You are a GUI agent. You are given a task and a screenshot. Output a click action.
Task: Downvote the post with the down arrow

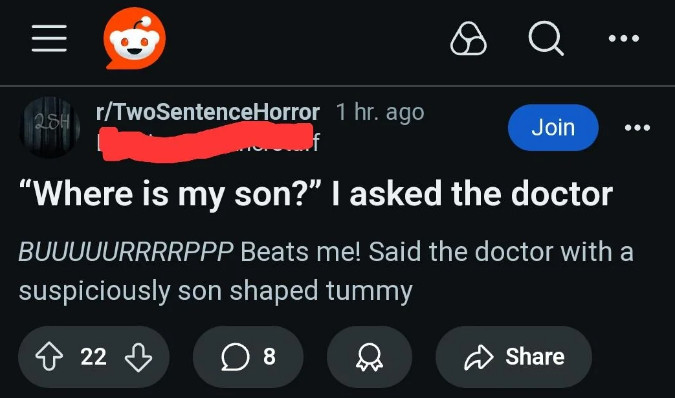pyautogui.click(x=138, y=357)
